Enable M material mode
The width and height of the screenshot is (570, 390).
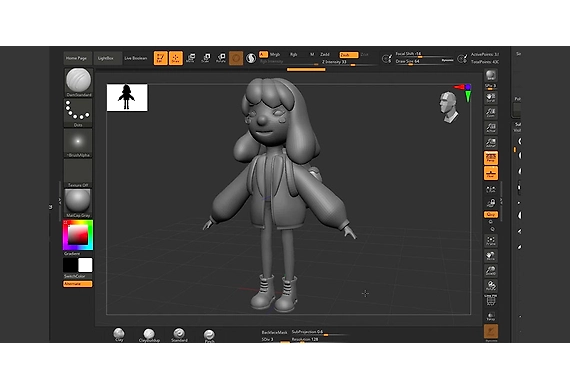pos(312,55)
